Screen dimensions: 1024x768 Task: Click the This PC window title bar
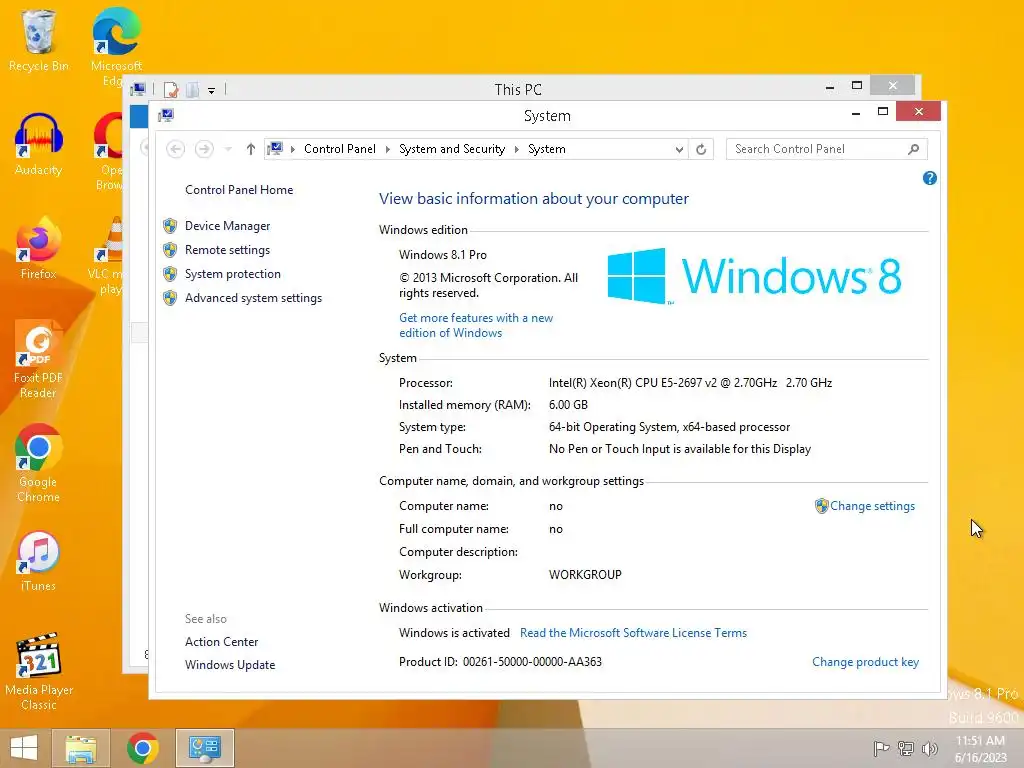coord(518,89)
